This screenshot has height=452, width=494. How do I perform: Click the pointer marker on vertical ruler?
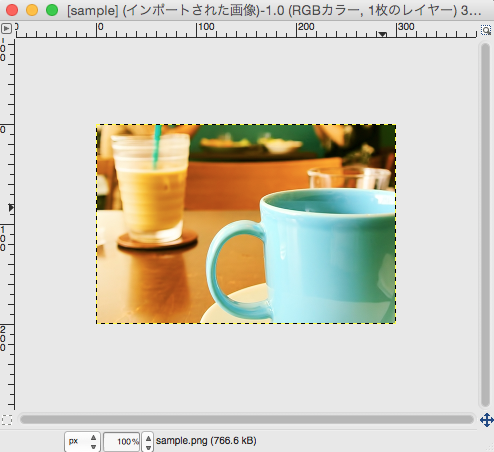(11, 208)
